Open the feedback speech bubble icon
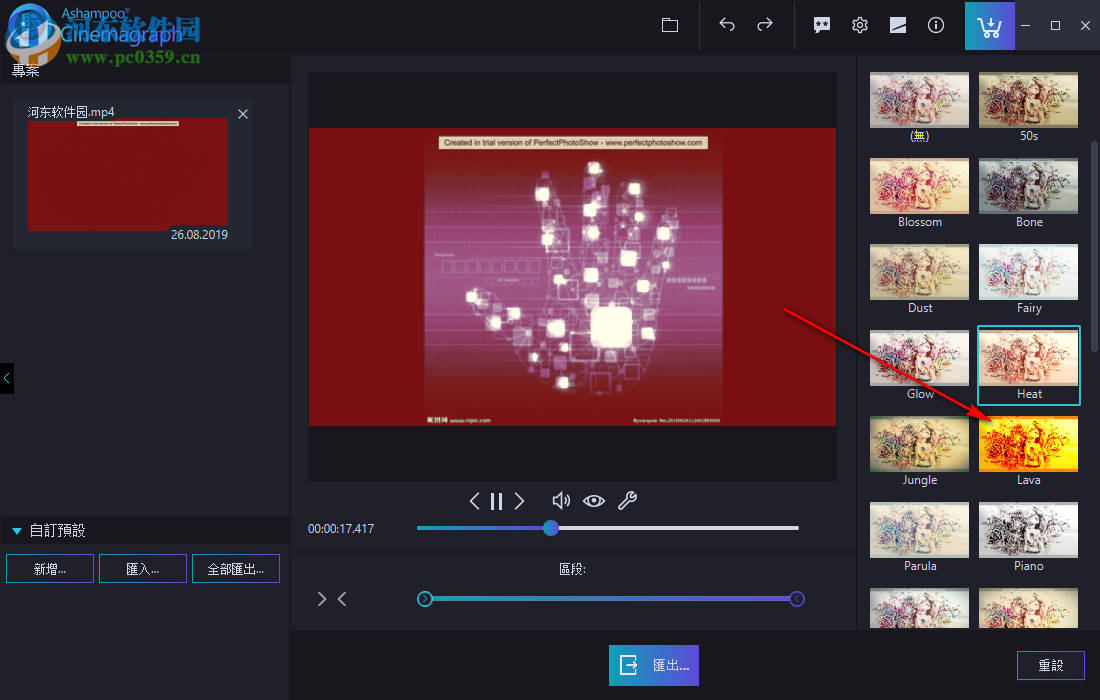The image size is (1100, 700). pyautogui.click(x=822, y=26)
